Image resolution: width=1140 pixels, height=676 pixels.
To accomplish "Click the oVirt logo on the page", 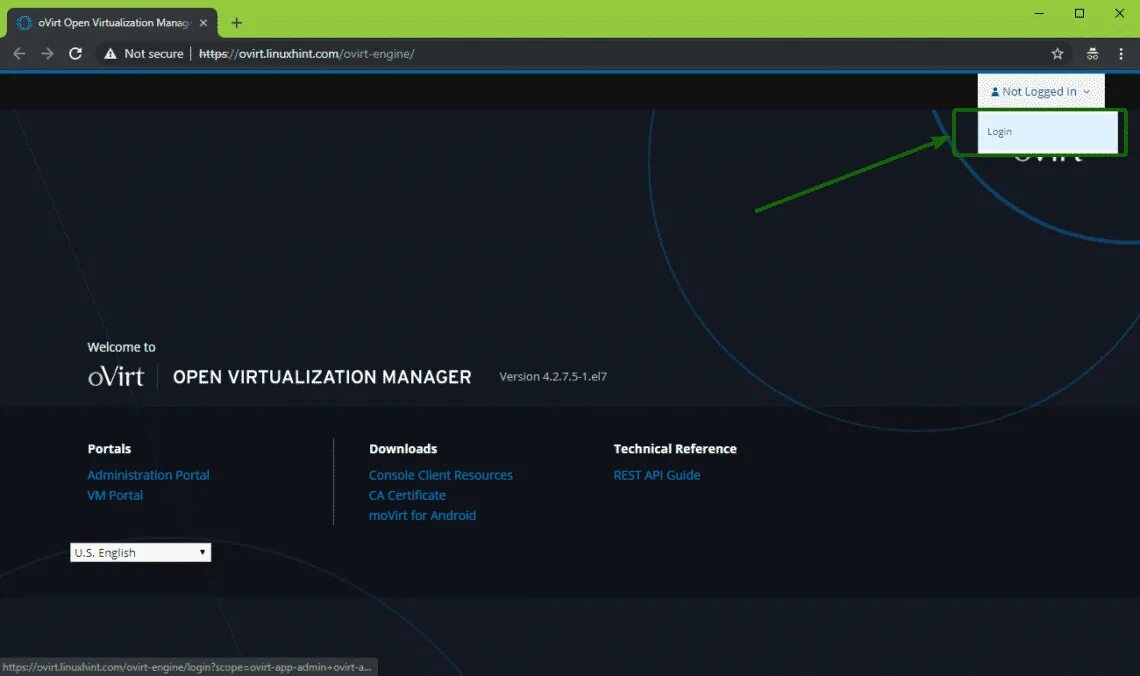I will pyautogui.click(x=117, y=376).
